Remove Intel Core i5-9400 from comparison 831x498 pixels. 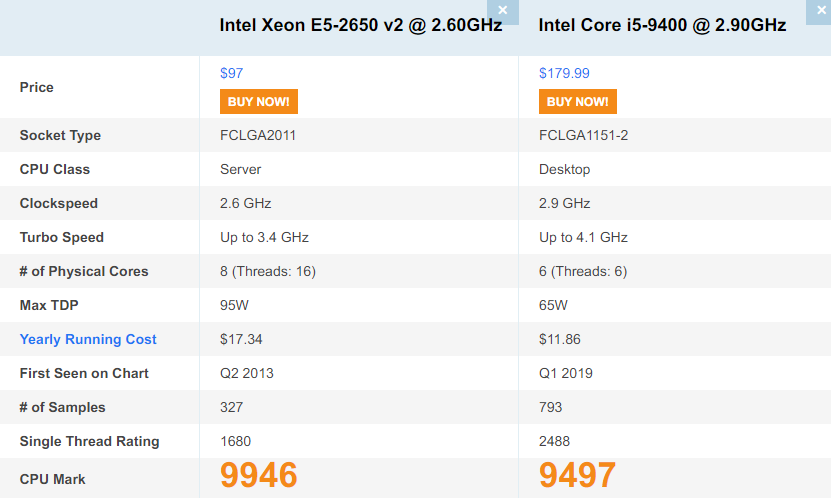coord(820,11)
